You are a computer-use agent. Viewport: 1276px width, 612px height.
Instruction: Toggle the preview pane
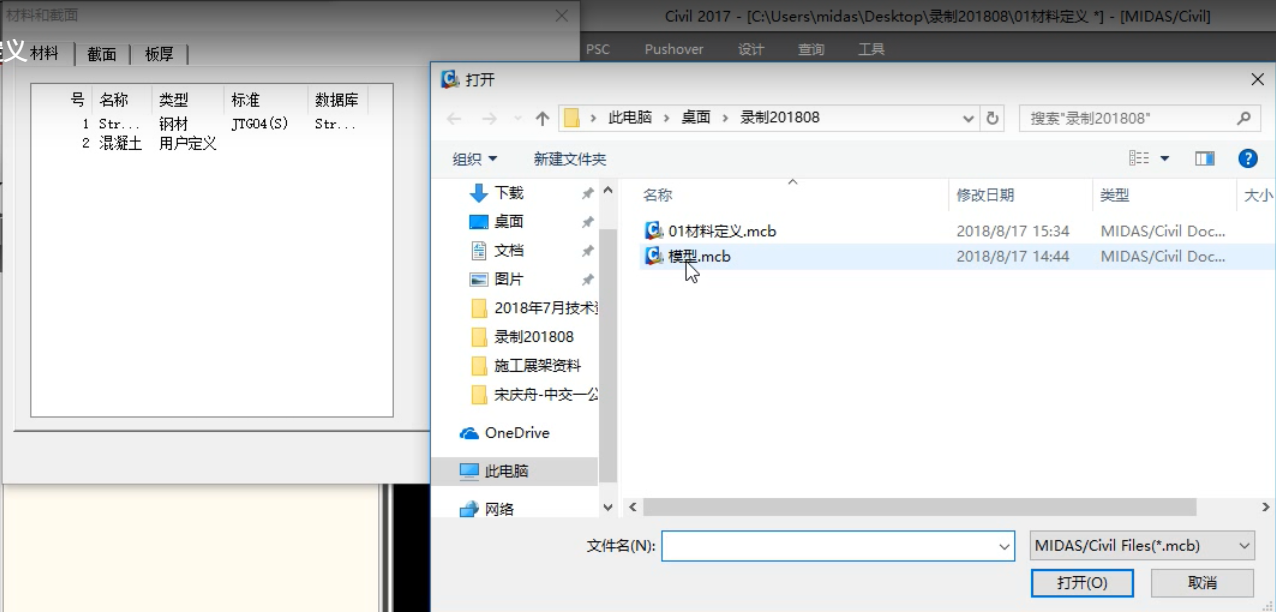(1205, 158)
